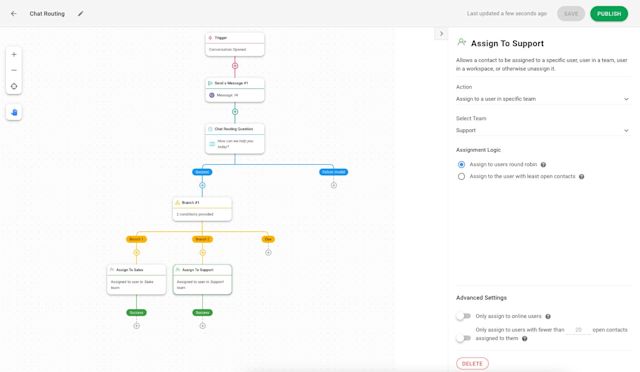Toggle Only assign to online users
The width and height of the screenshot is (640, 372).
[x=463, y=316]
